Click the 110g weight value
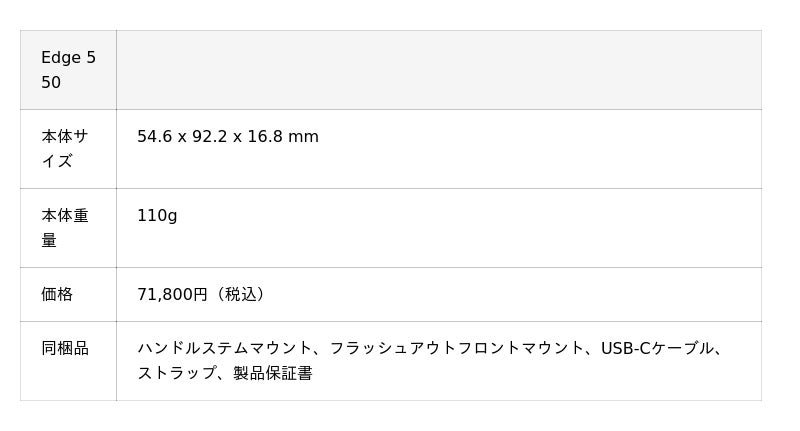This screenshot has height=431, width=800. 157,216
